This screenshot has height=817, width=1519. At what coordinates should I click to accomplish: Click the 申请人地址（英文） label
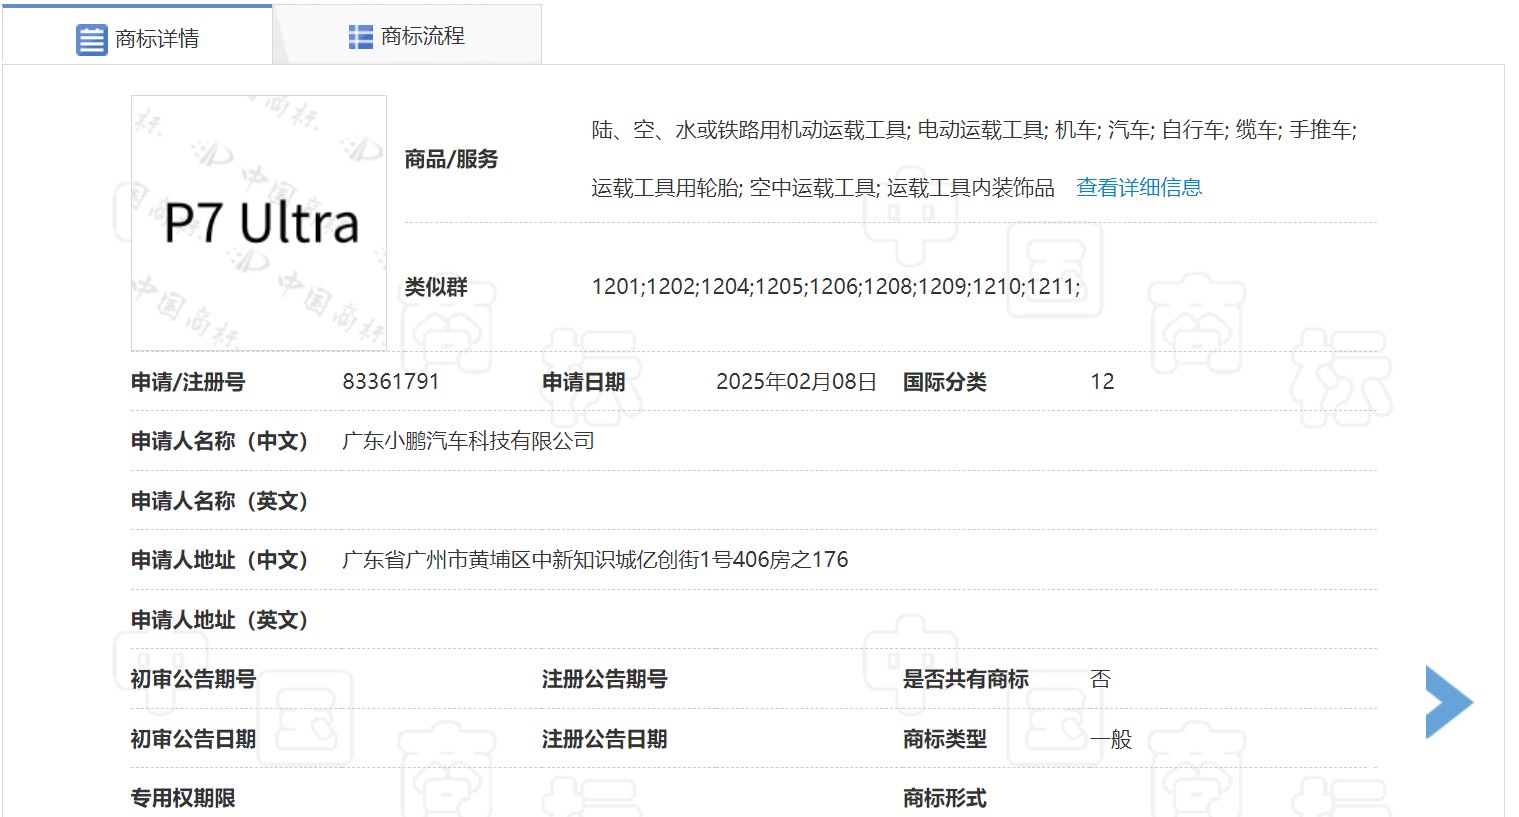(x=220, y=620)
